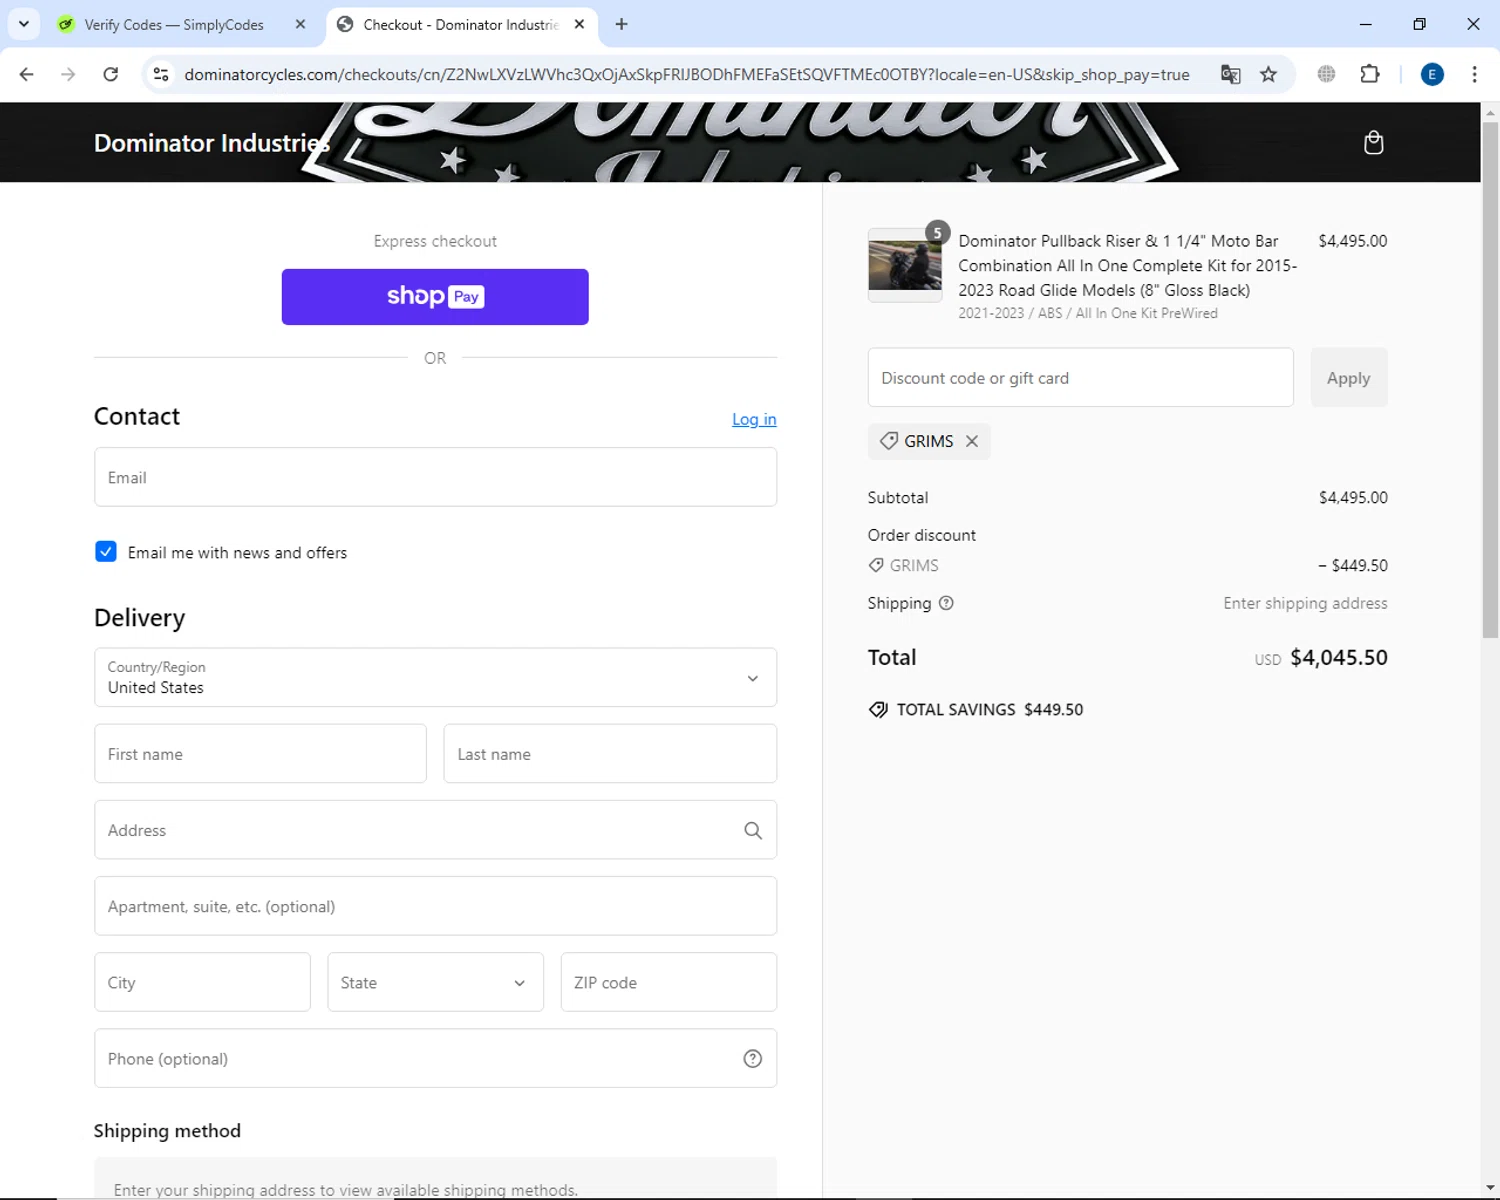The height and width of the screenshot is (1200, 1500).
Task: Click the City input field
Action: coord(202,982)
